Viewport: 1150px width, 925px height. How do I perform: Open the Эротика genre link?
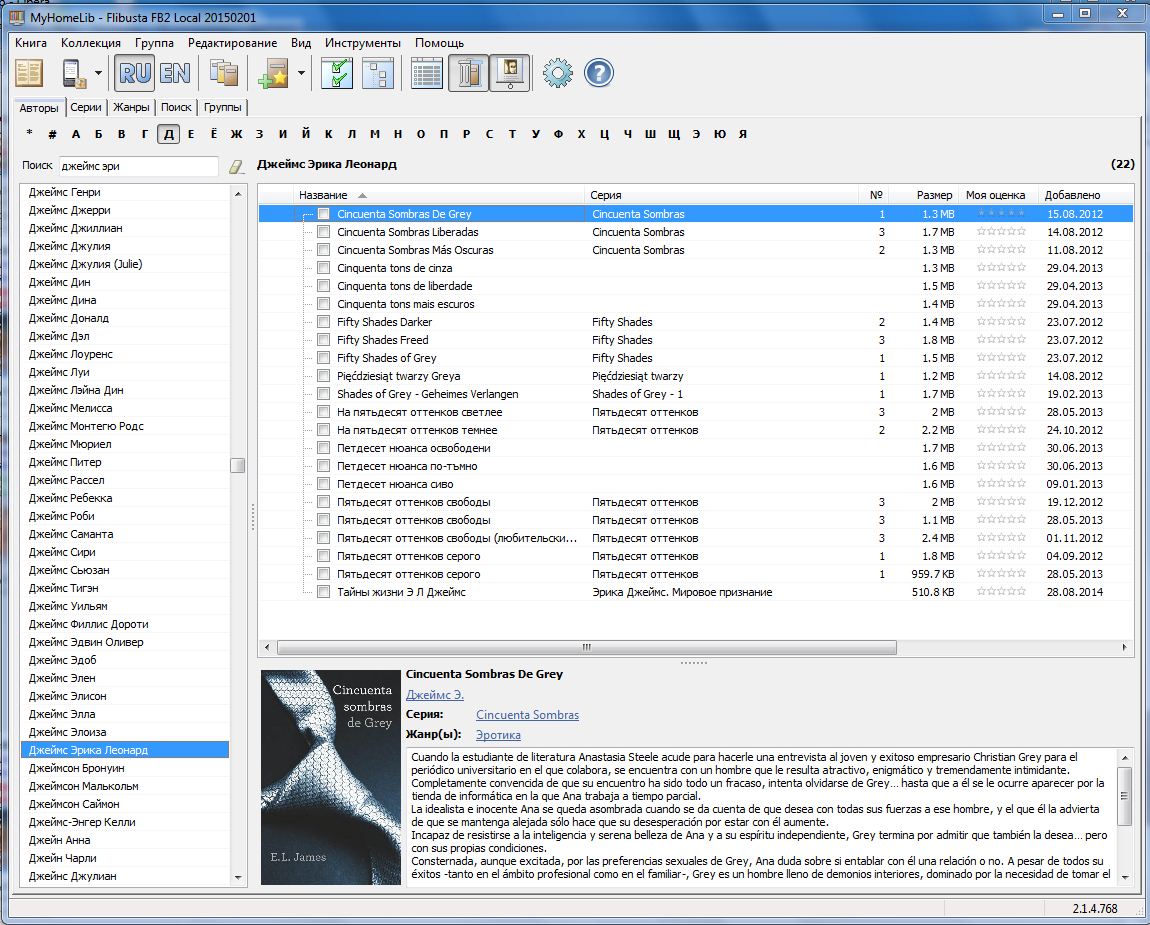[498, 735]
